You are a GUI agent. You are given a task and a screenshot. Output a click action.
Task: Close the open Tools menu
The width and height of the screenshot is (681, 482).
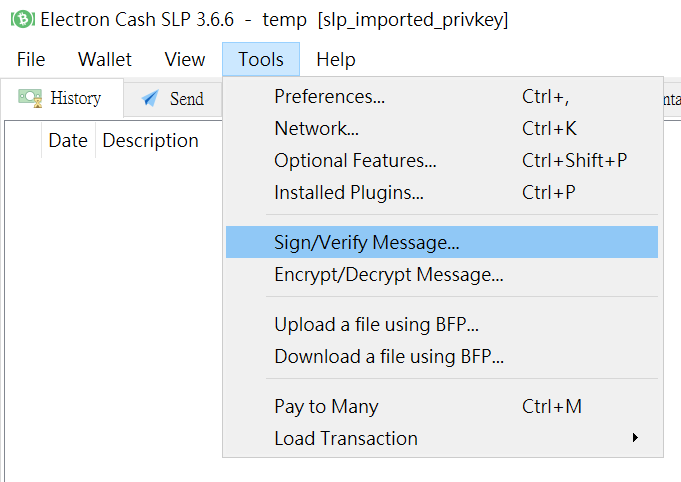click(261, 59)
